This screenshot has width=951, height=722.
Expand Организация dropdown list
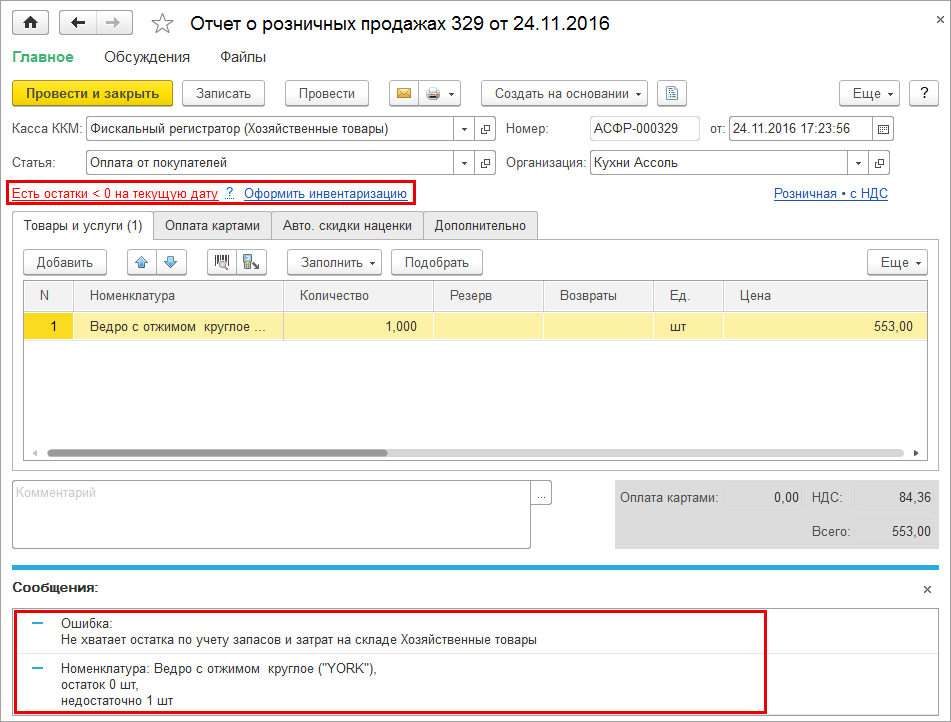tap(858, 163)
